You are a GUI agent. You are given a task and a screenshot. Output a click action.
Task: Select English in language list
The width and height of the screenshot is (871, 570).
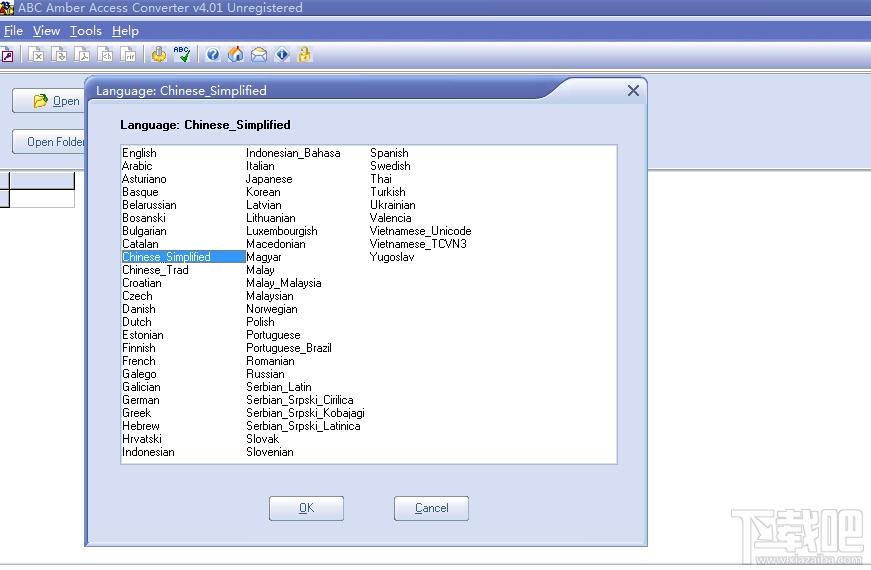139,153
